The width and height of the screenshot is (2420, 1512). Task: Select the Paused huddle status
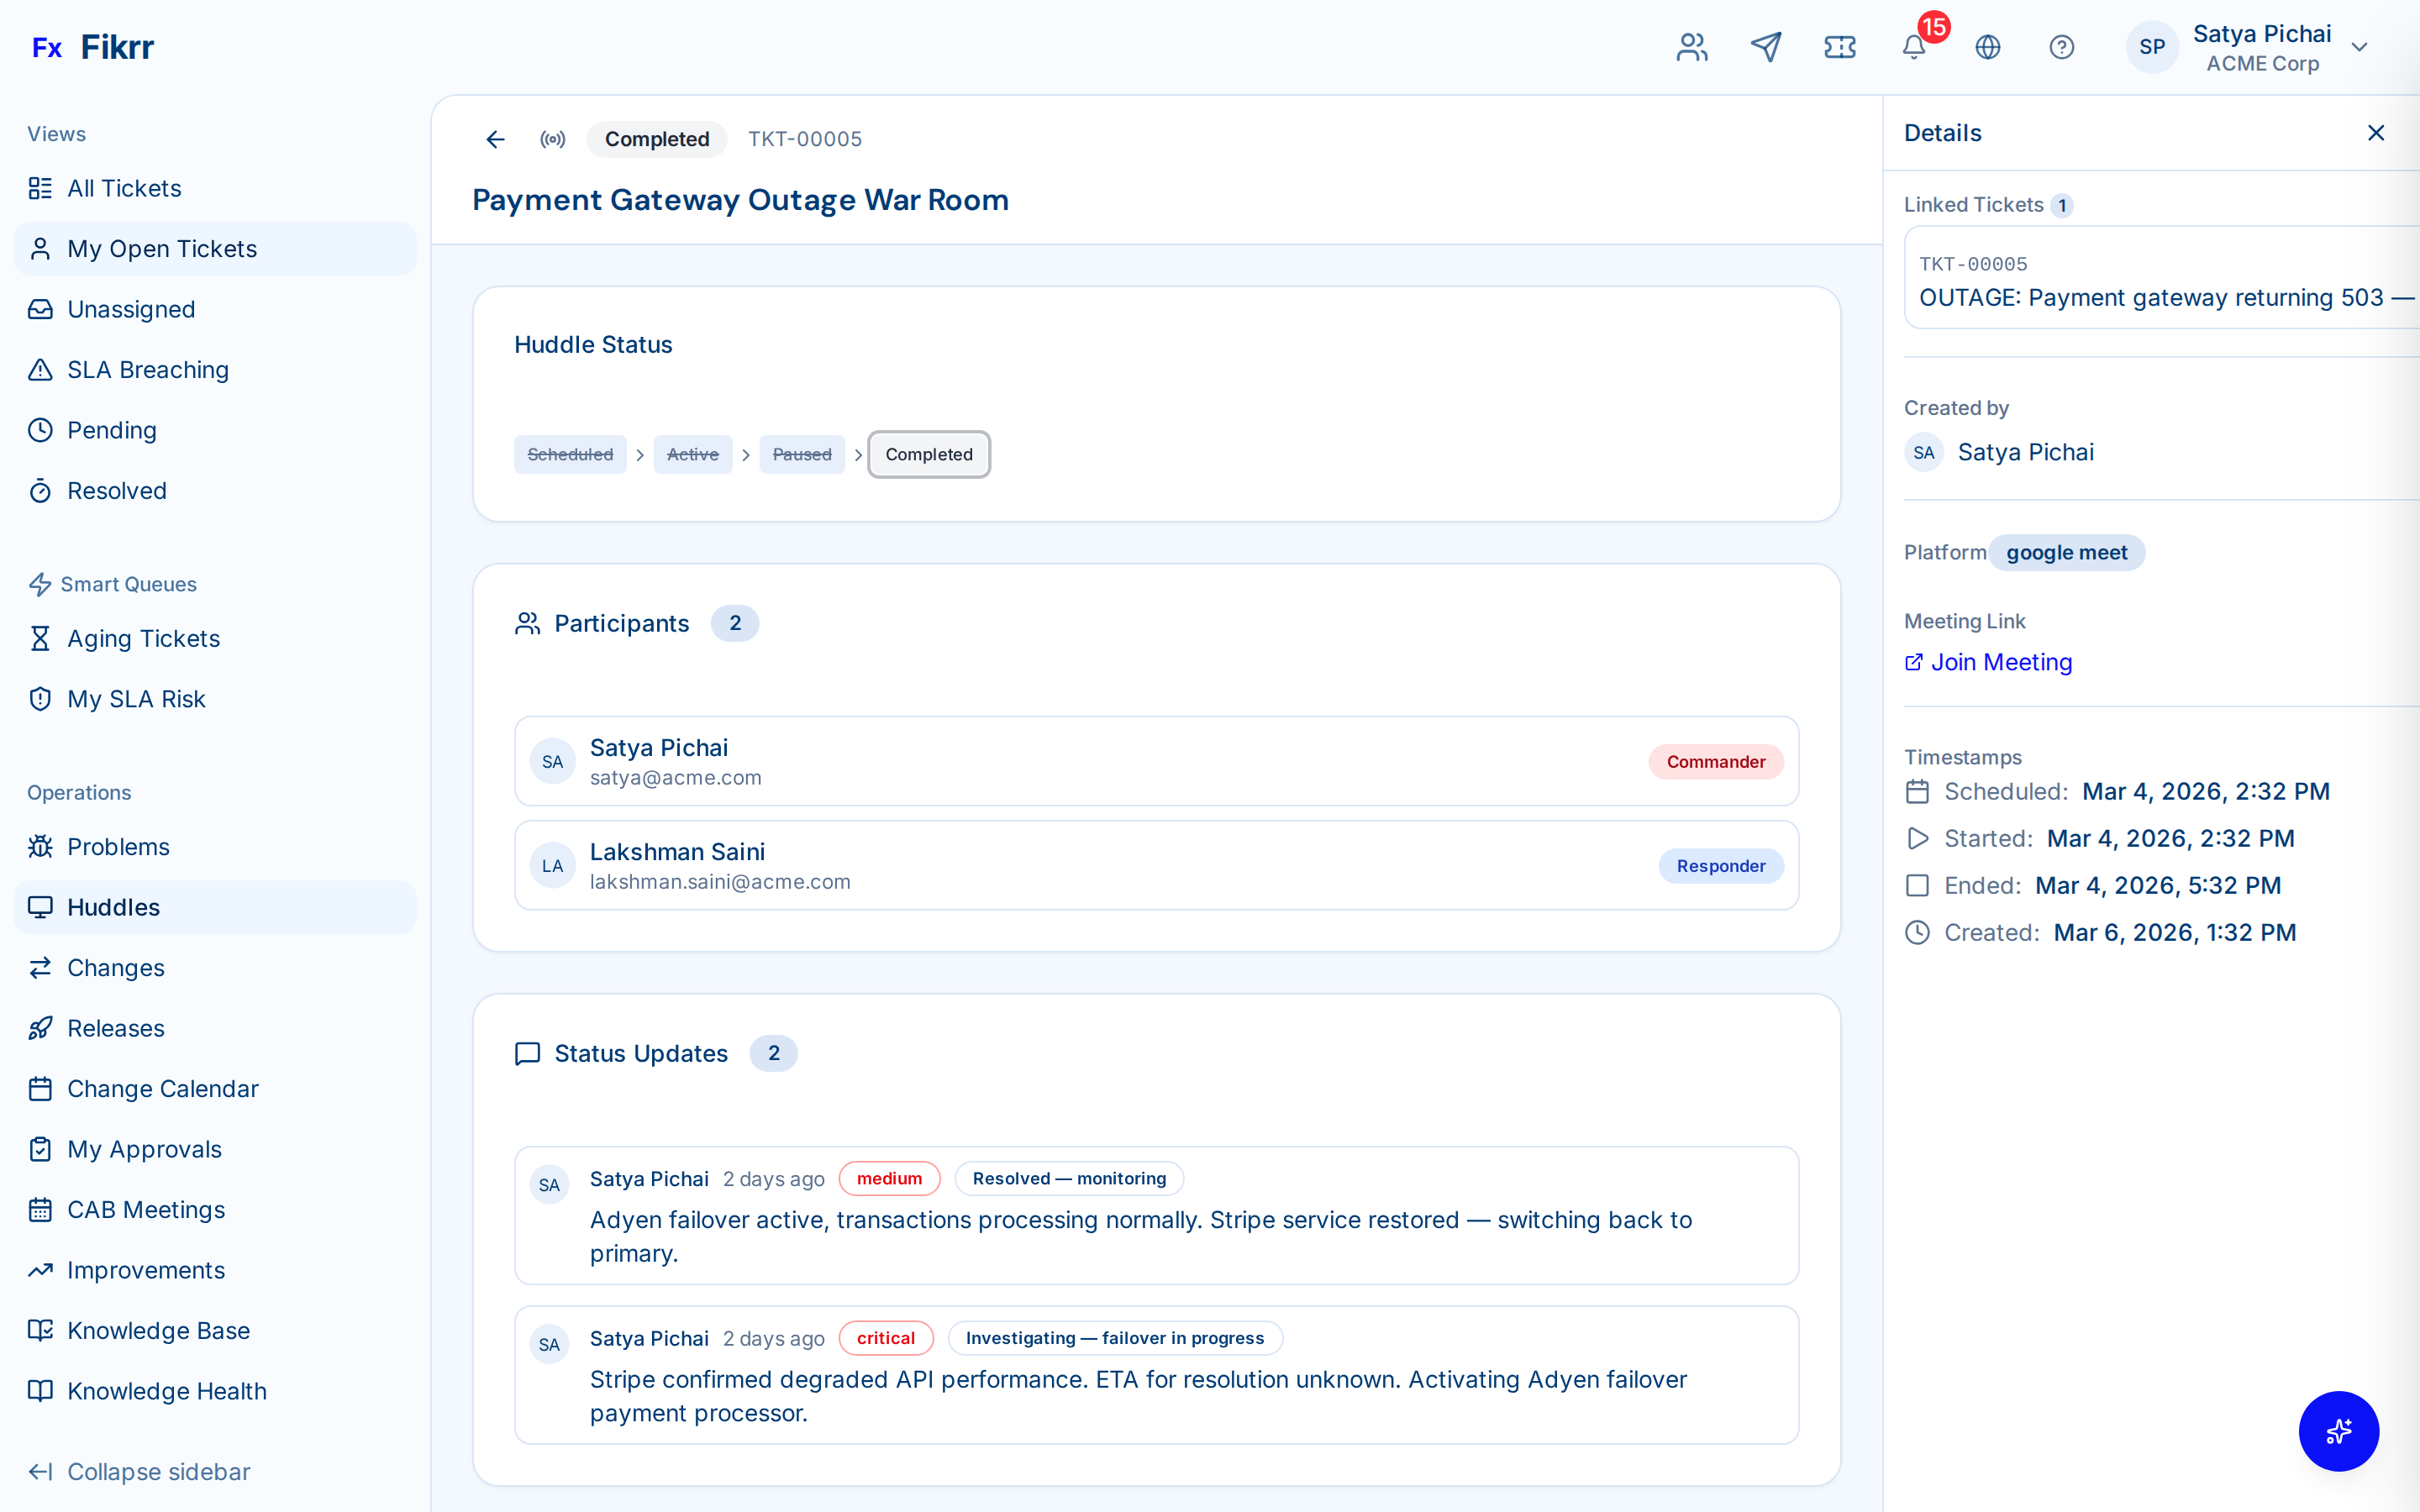tap(801, 454)
